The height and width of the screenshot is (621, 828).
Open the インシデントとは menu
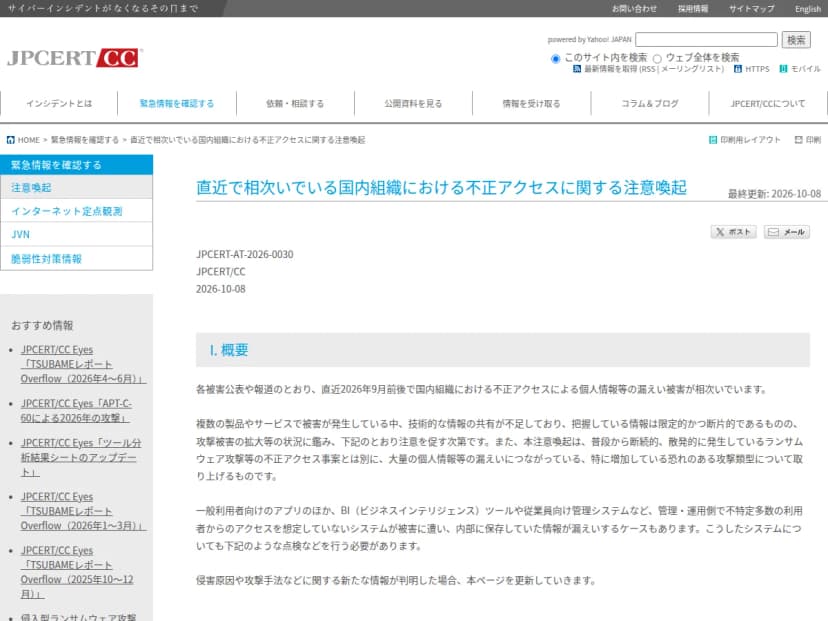tap(59, 104)
